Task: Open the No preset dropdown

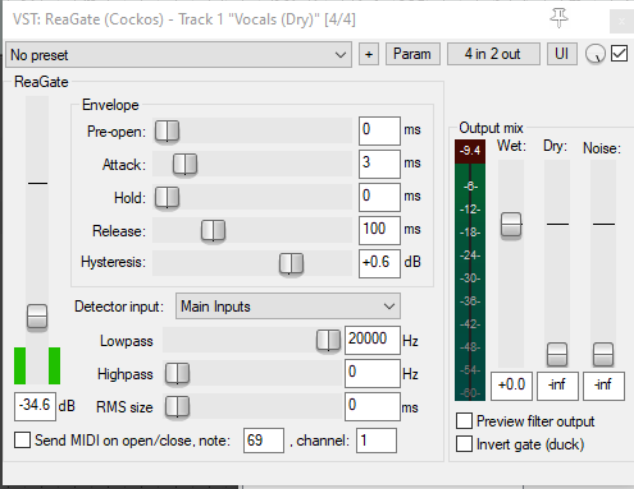Action: pos(178,55)
